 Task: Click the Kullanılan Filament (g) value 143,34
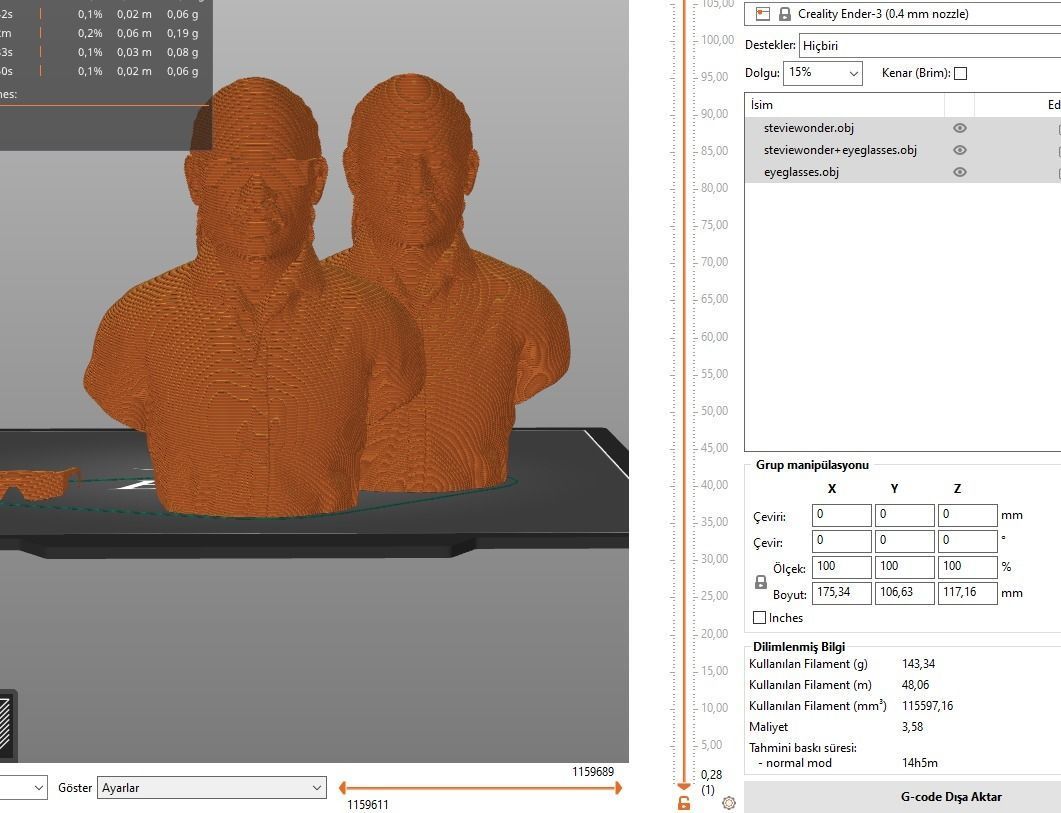coord(918,664)
